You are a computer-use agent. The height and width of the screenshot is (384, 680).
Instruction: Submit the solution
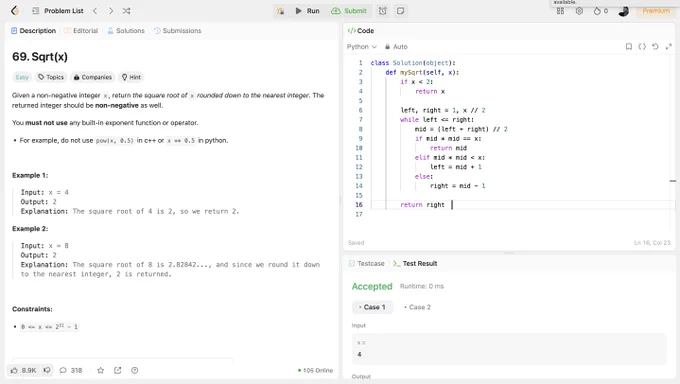tap(349, 11)
